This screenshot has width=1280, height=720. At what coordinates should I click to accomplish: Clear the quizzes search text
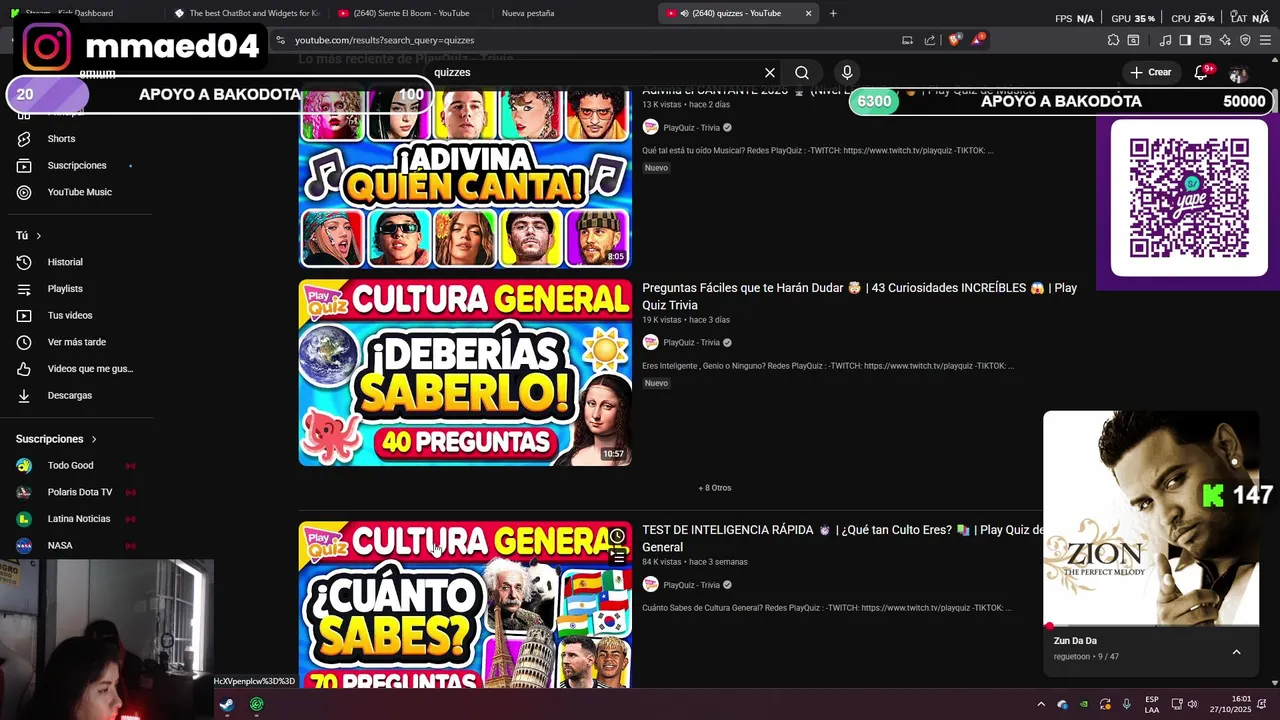(770, 73)
